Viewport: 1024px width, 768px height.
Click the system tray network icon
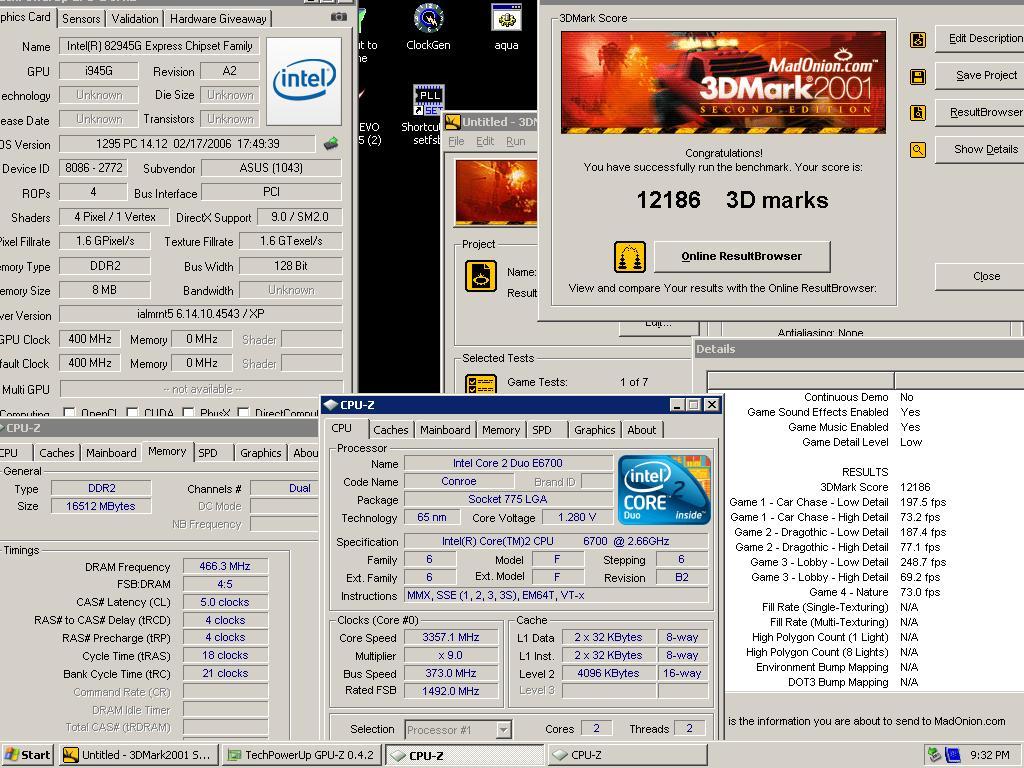pos(934,755)
